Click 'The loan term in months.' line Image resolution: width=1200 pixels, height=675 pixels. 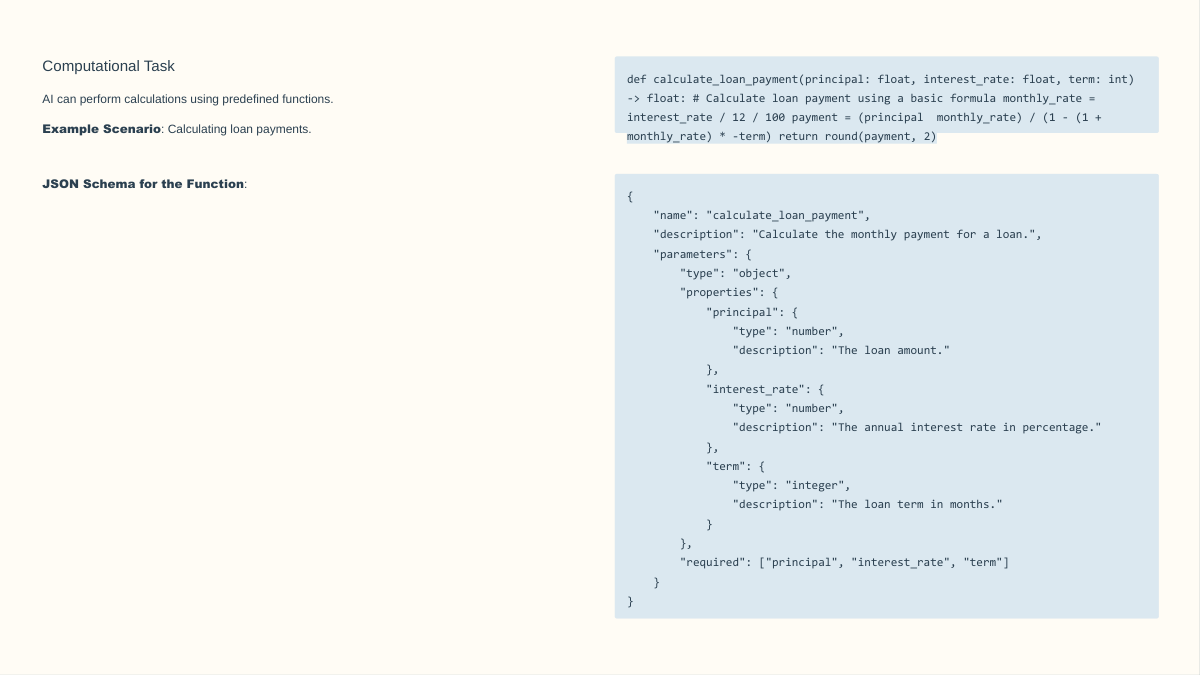point(867,504)
